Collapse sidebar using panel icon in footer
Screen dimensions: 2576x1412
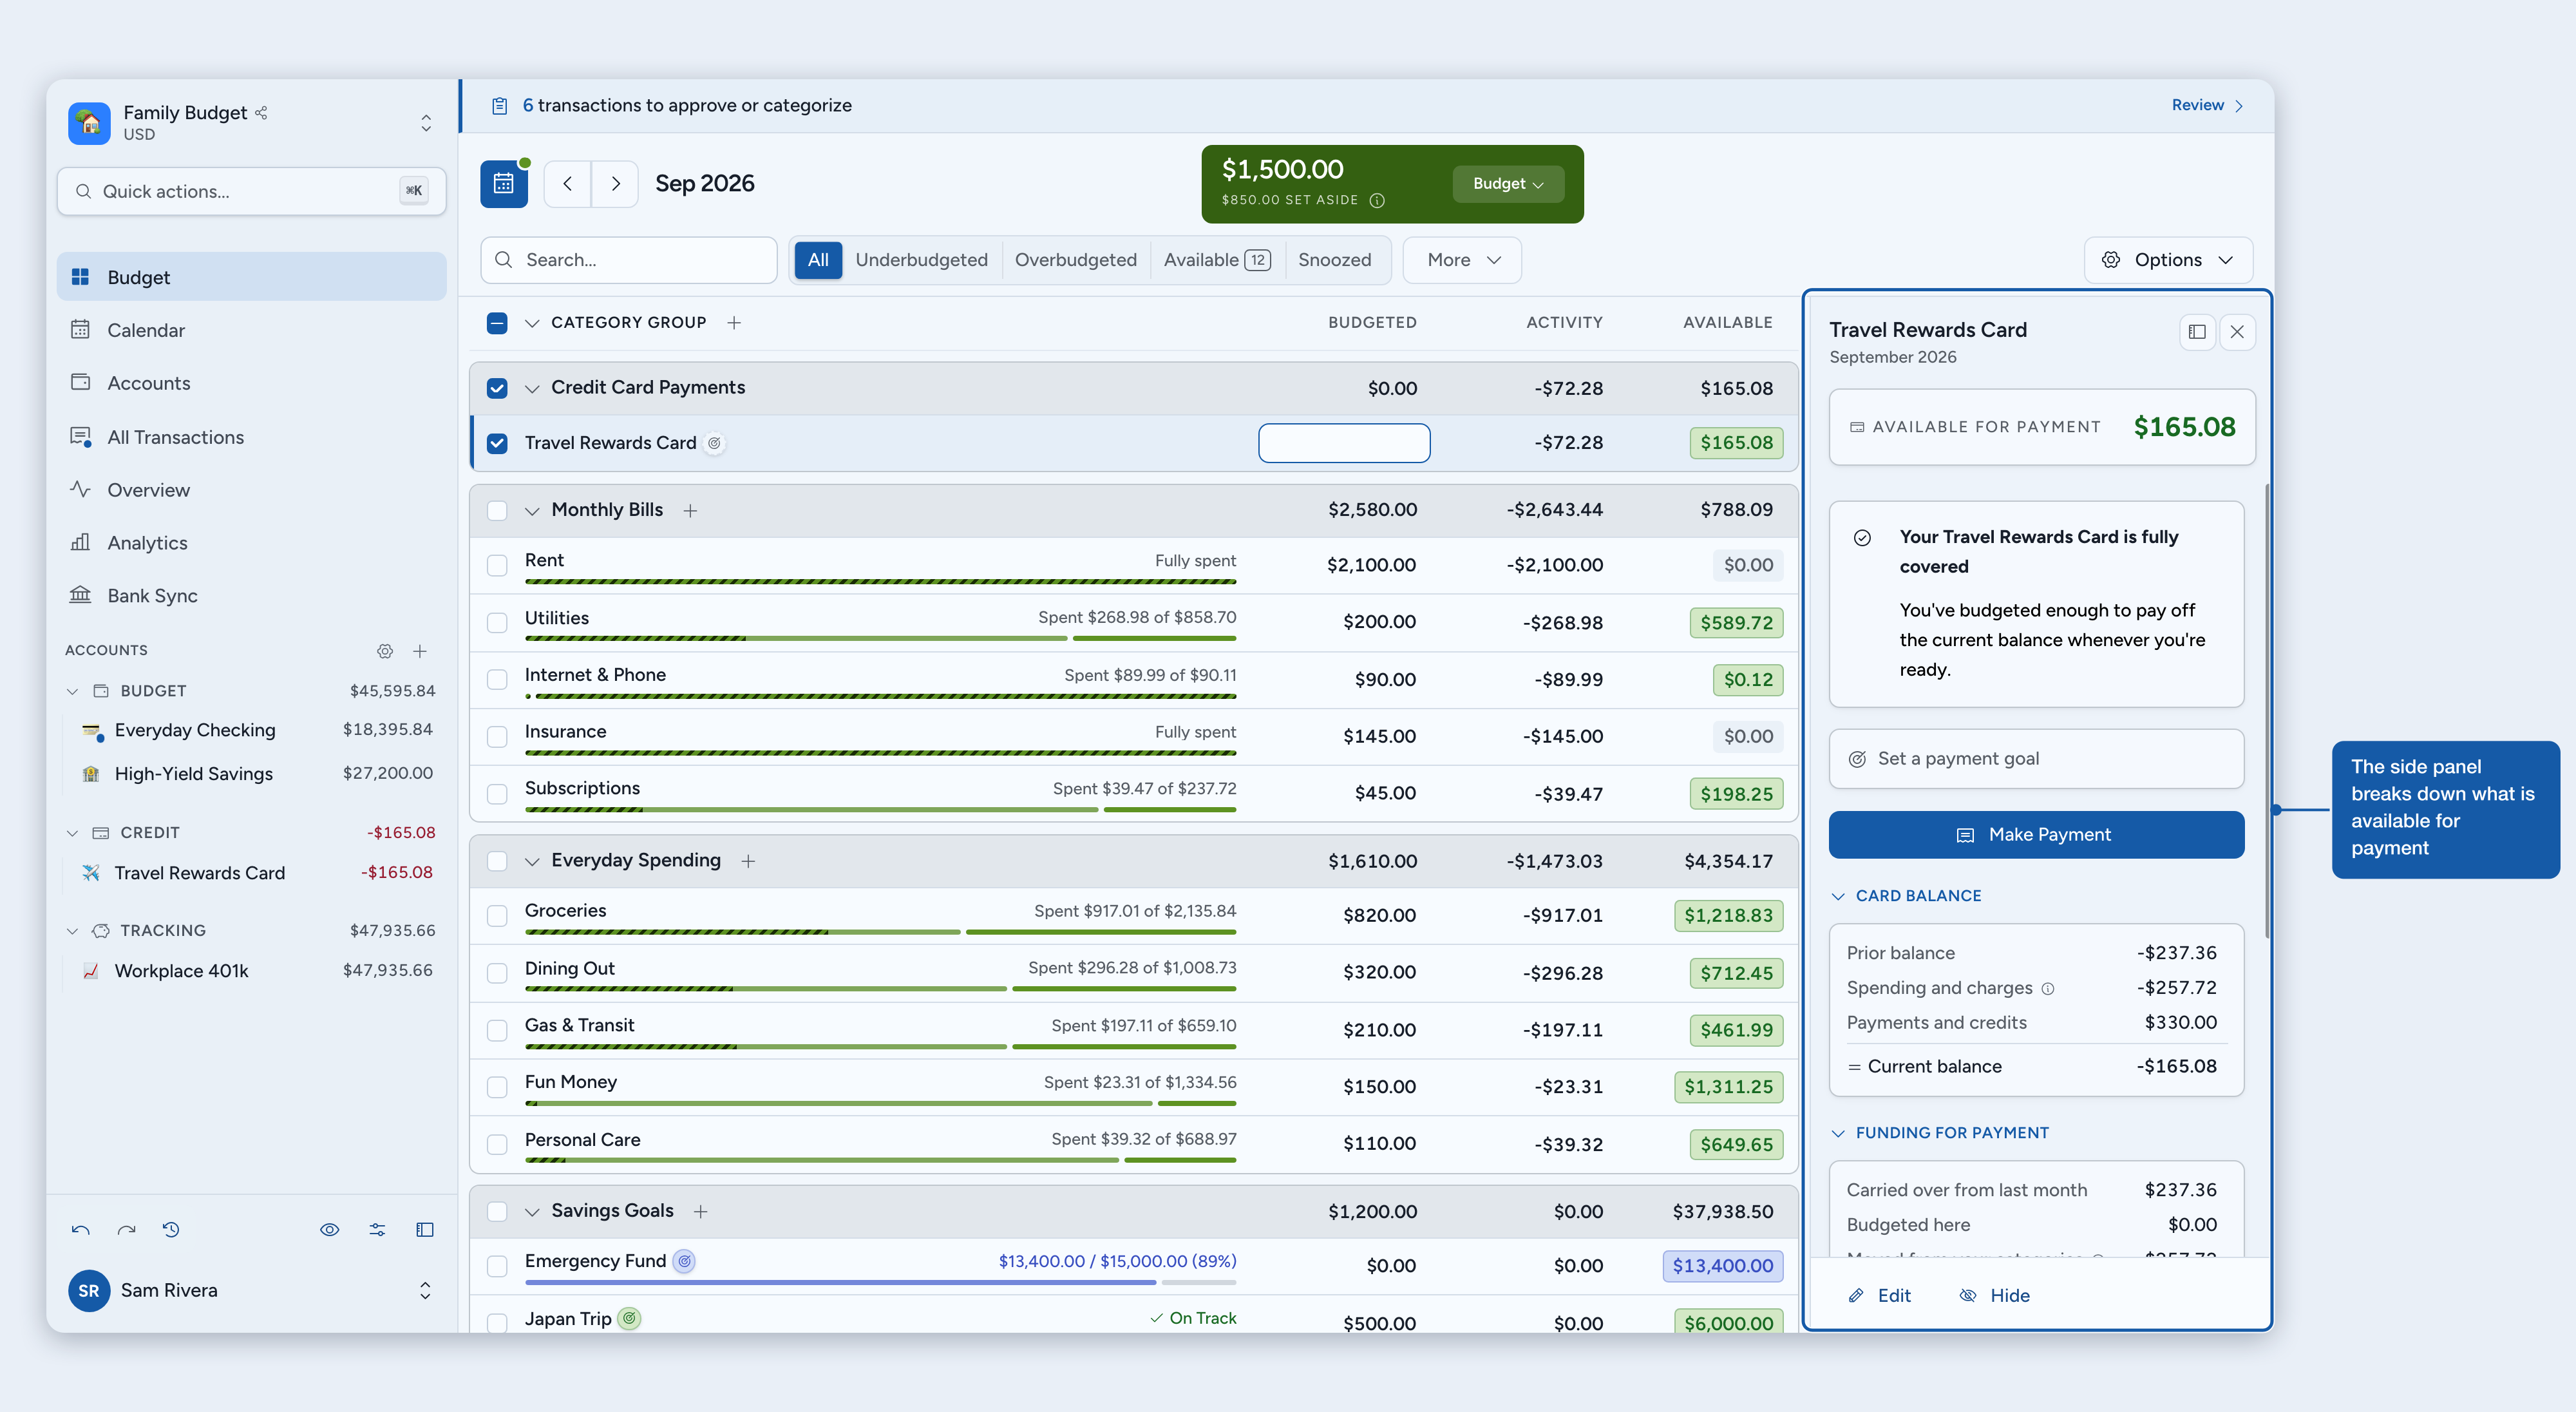tap(425, 1229)
